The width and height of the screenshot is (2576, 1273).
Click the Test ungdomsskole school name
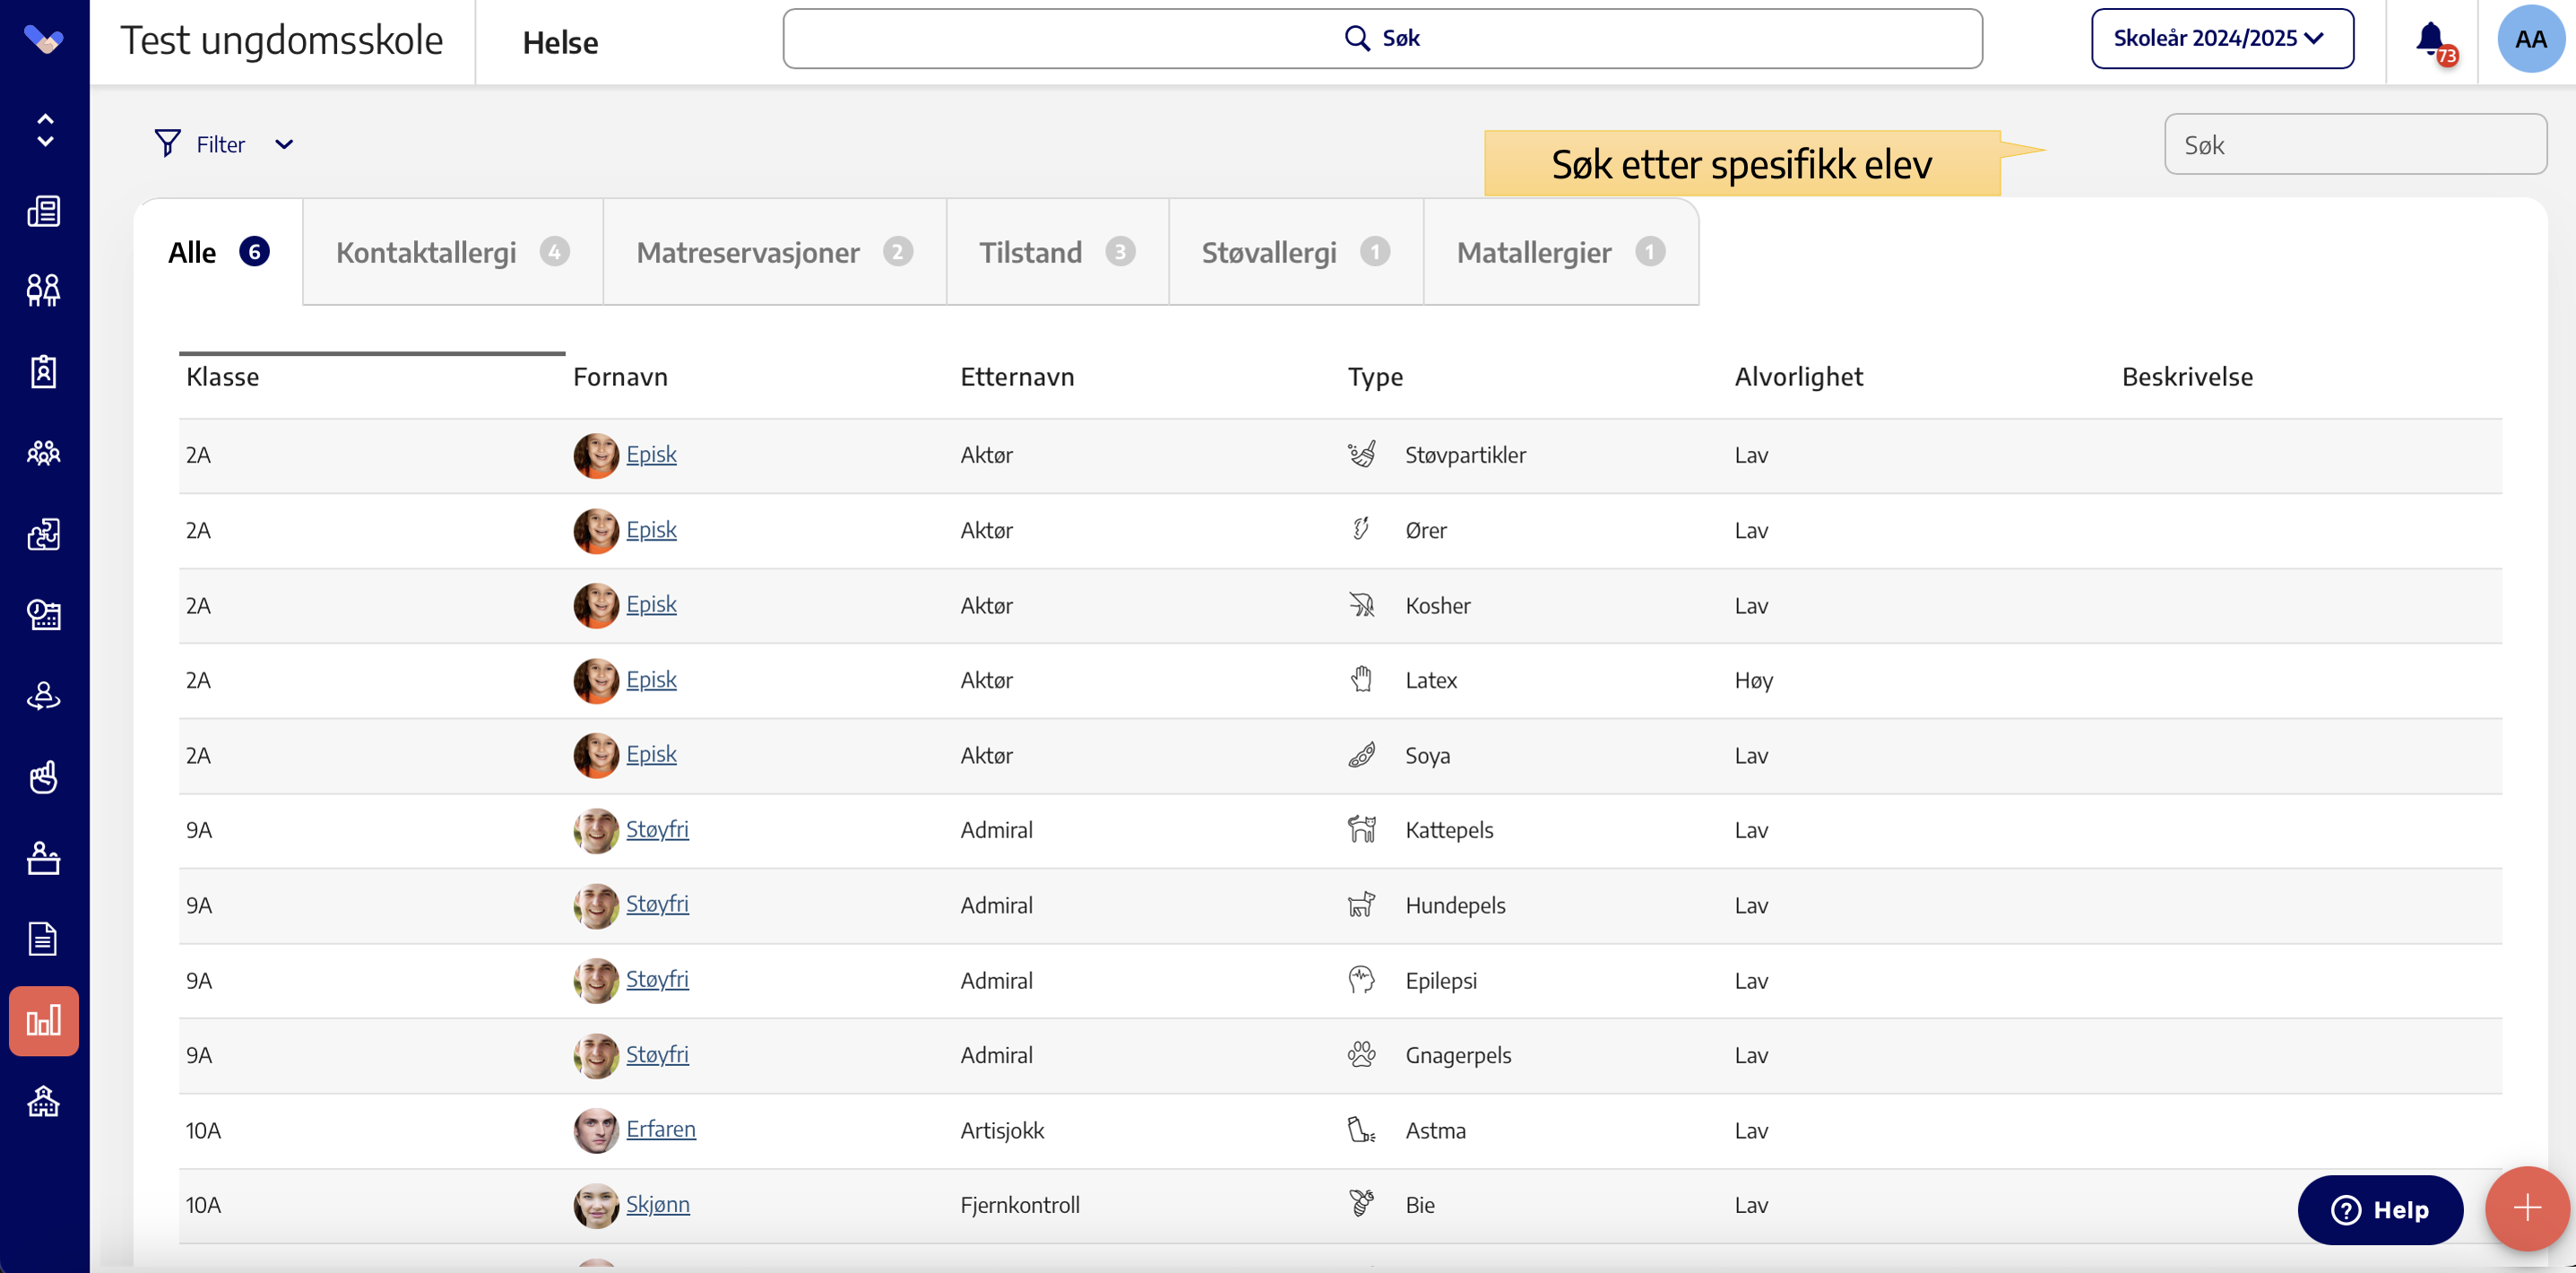pyautogui.click(x=282, y=40)
